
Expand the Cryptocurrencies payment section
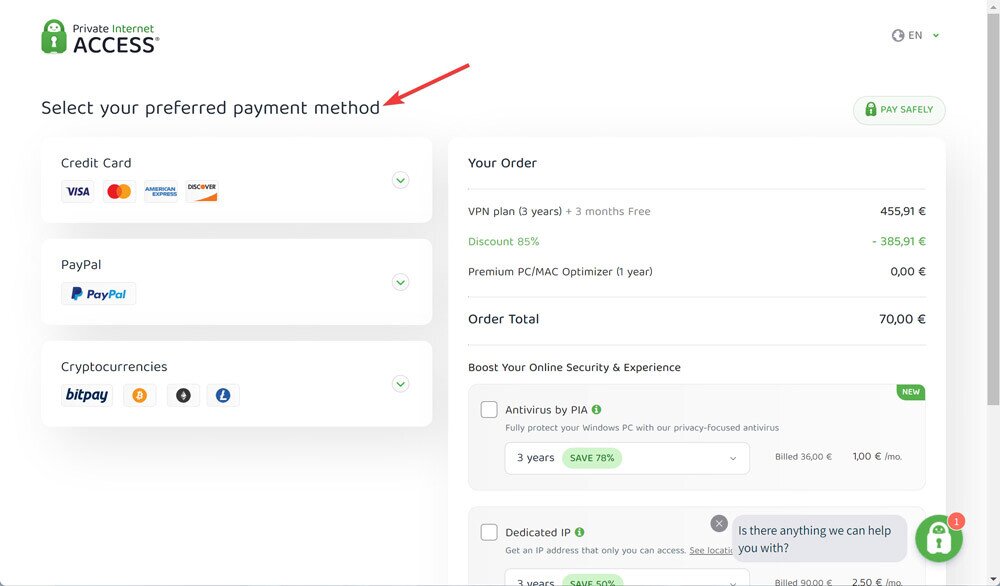[401, 384]
